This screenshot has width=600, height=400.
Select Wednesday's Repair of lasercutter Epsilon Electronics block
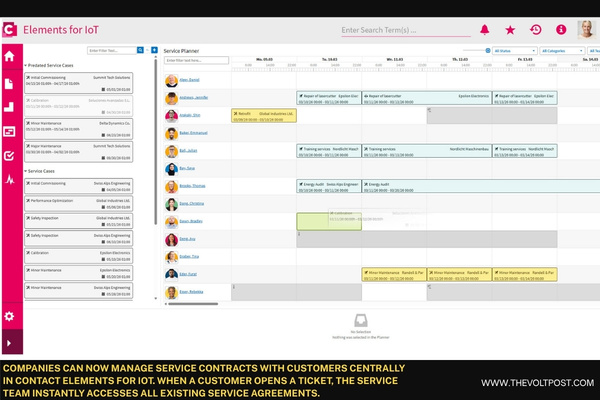tap(427, 98)
